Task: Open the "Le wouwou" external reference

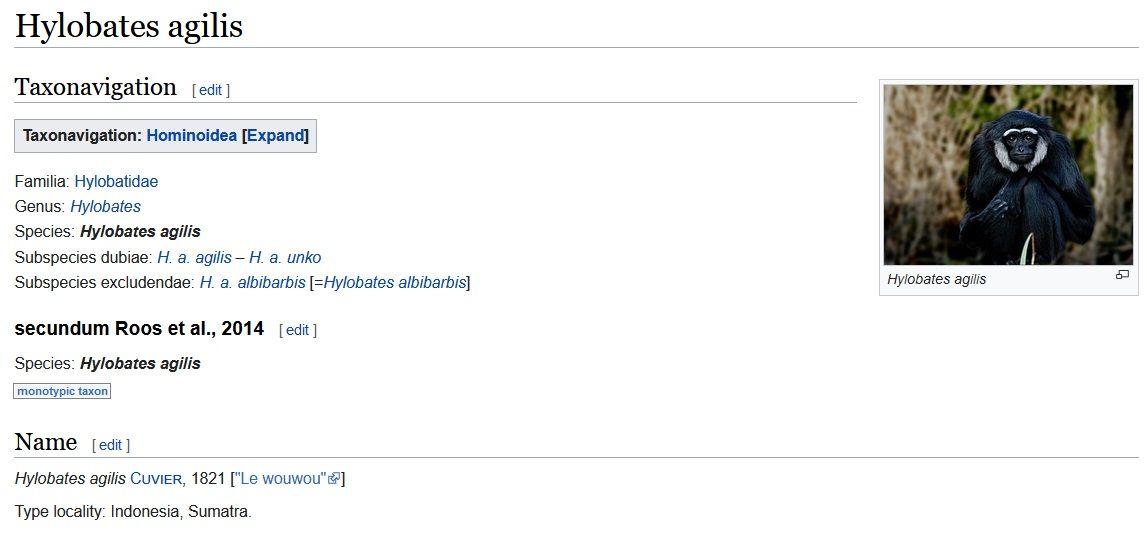Action: (x=280, y=479)
